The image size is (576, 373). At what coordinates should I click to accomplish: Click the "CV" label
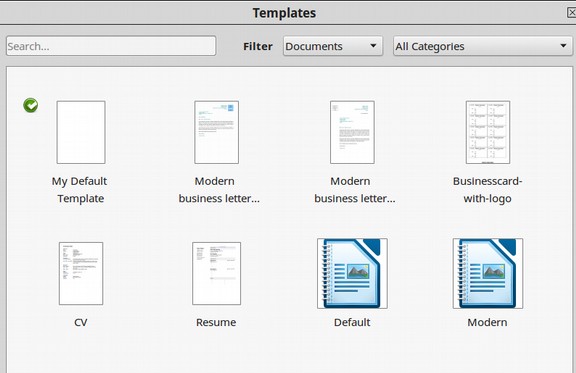click(x=80, y=322)
